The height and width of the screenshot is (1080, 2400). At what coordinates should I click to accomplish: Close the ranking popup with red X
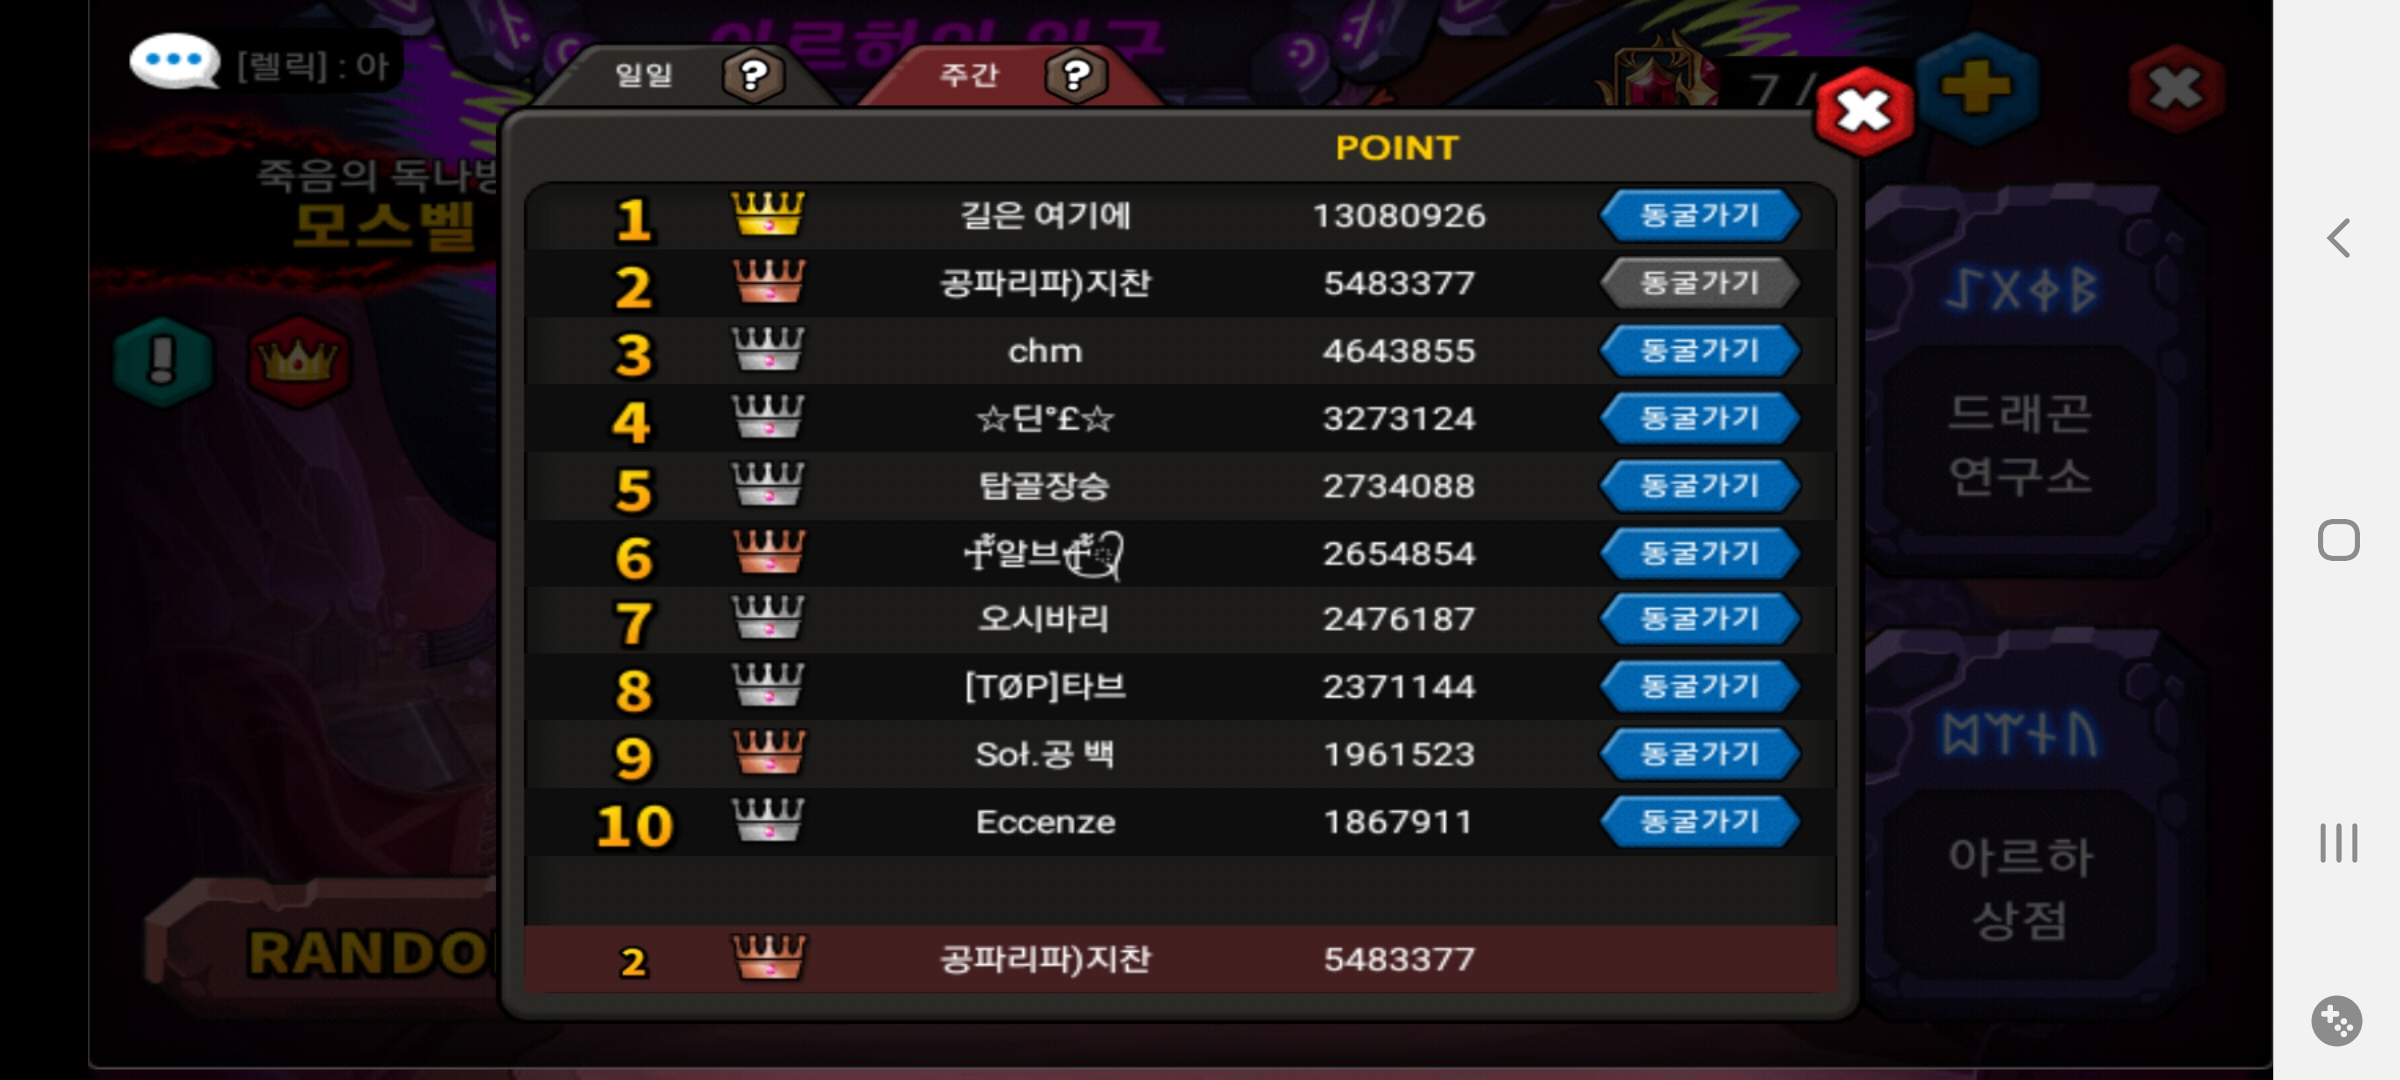(x=1864, y=111)
